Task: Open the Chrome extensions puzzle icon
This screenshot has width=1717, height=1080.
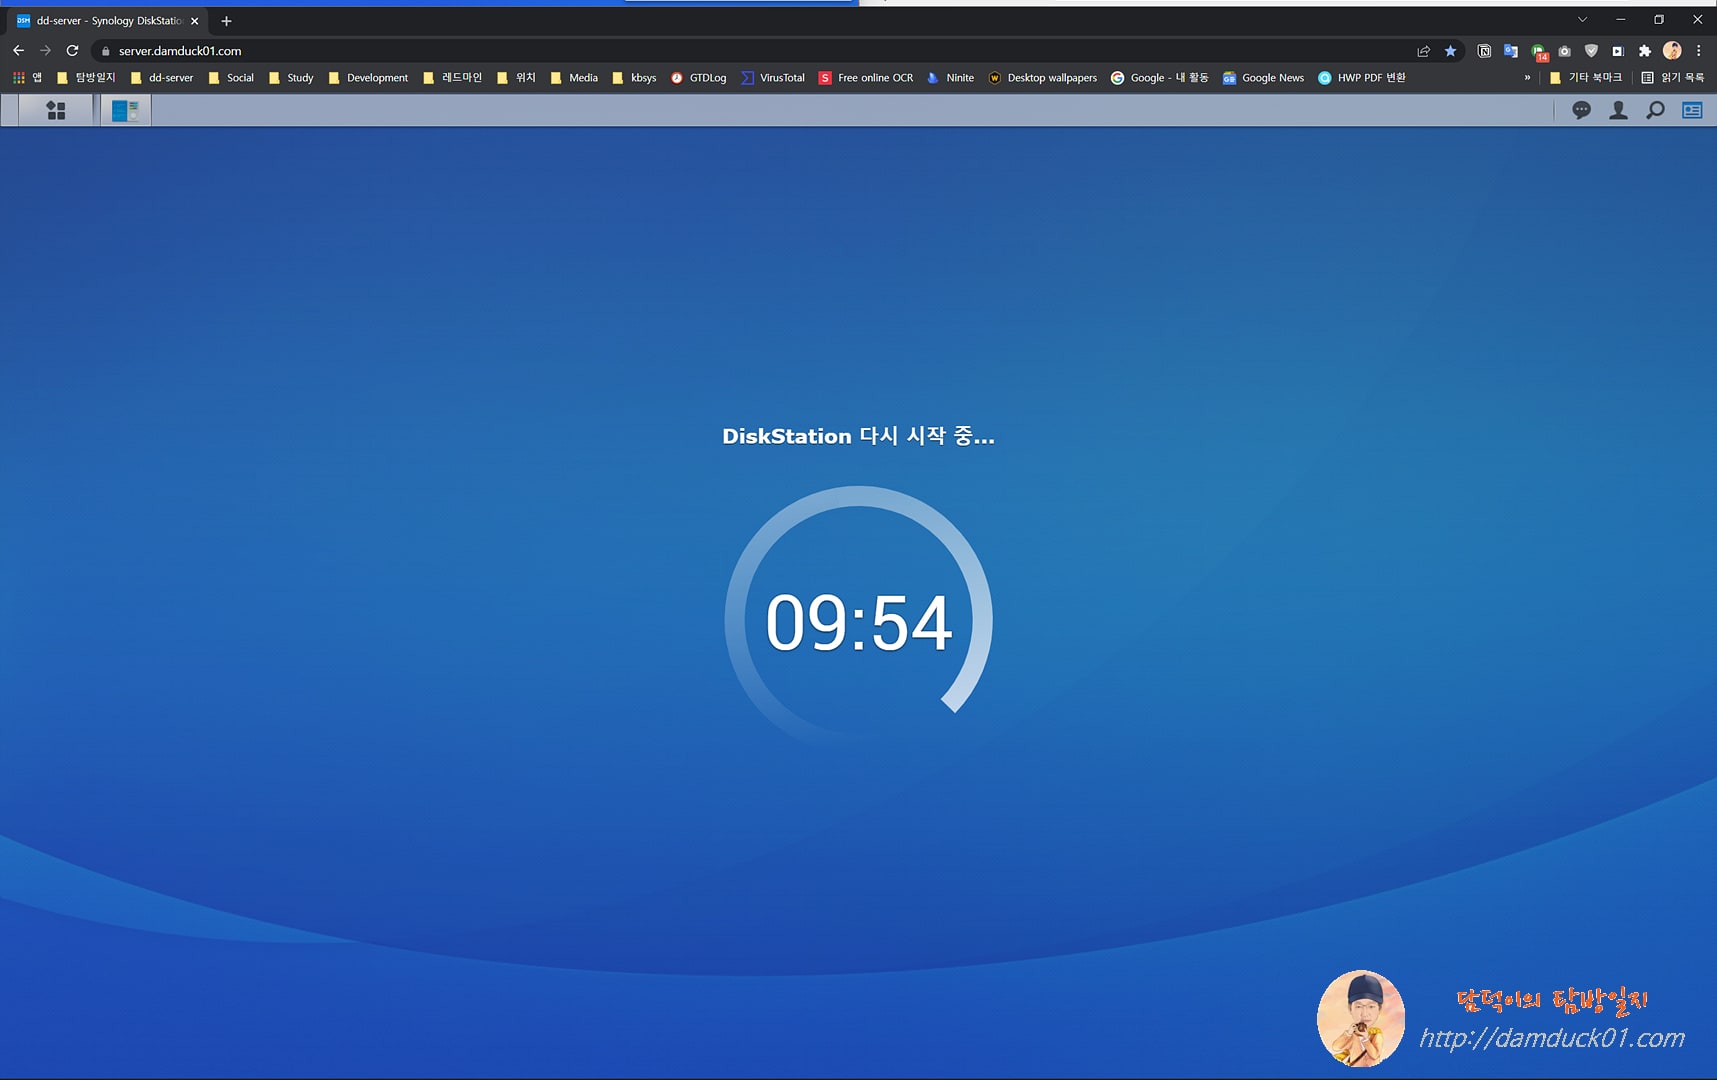Action: coord(1643,51)
